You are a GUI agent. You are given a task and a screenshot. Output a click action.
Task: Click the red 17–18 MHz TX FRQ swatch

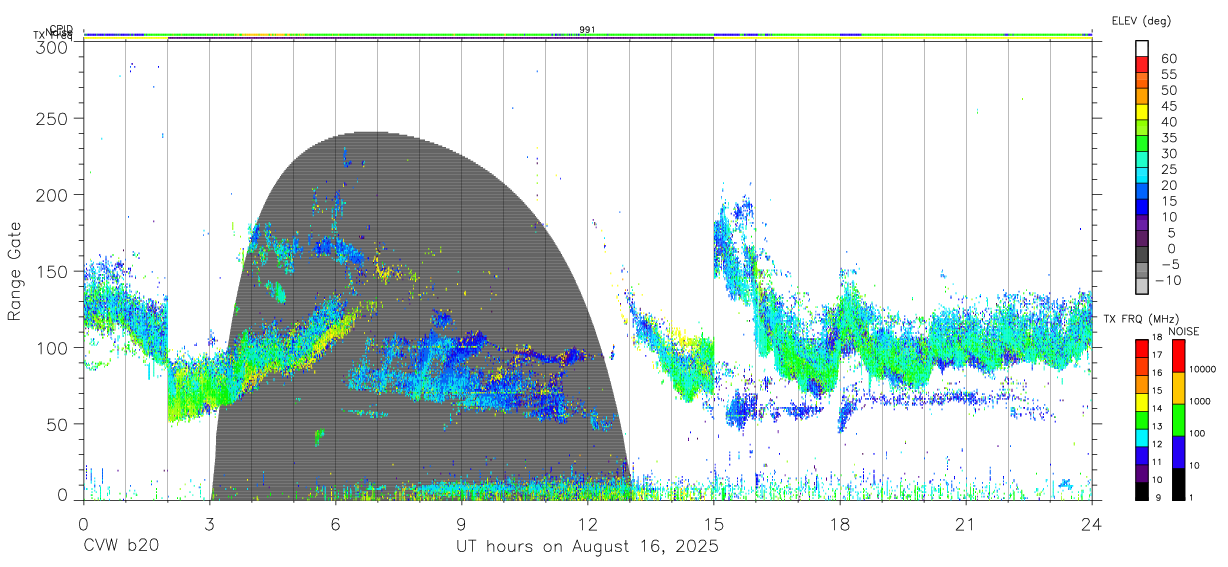pos(1142,348)
